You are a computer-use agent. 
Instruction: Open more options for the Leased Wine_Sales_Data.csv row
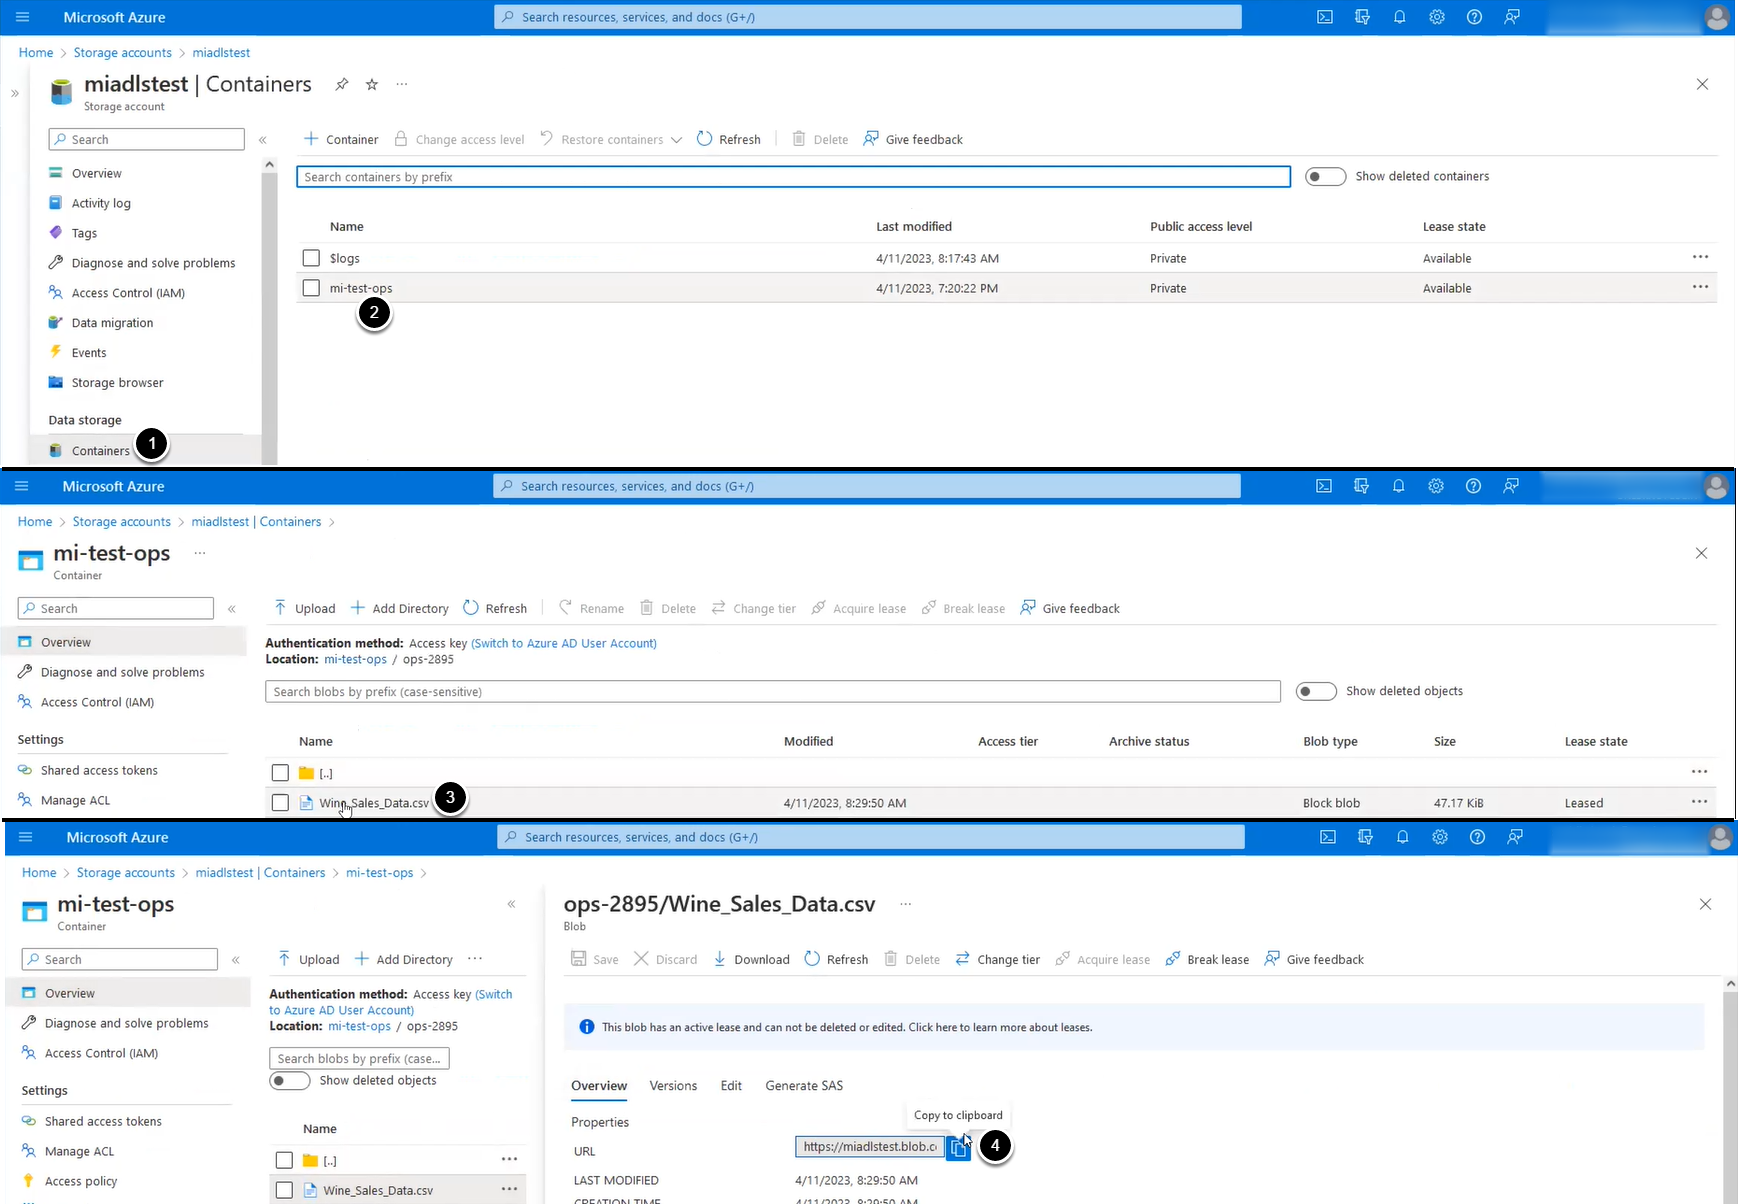(x=1699, y=801)
